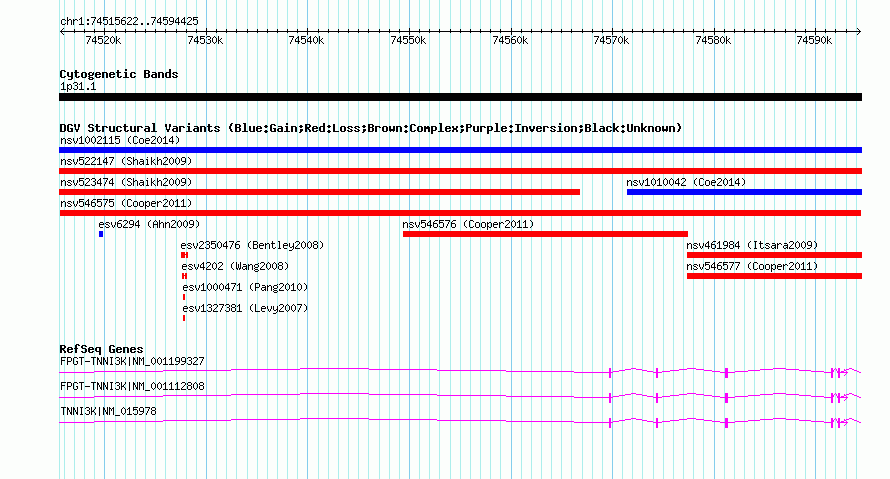Open the nsv461984 (Itsara2009) label

tap(752, 245)
